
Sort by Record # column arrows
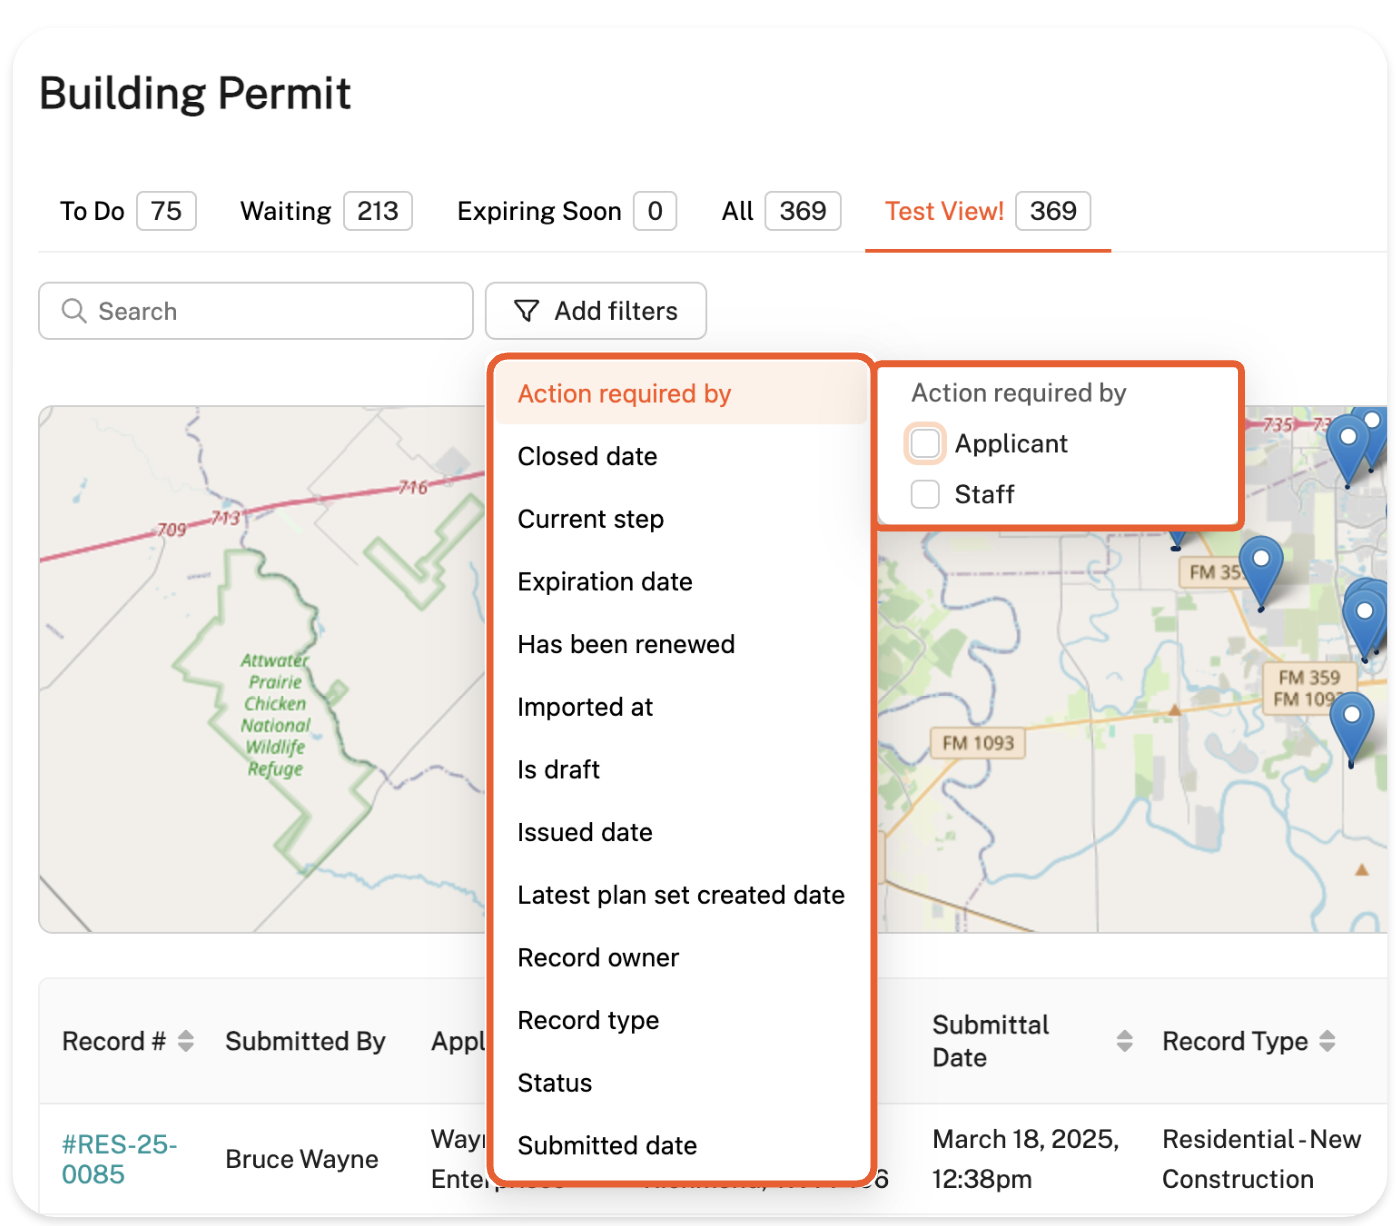[186, 1041]
